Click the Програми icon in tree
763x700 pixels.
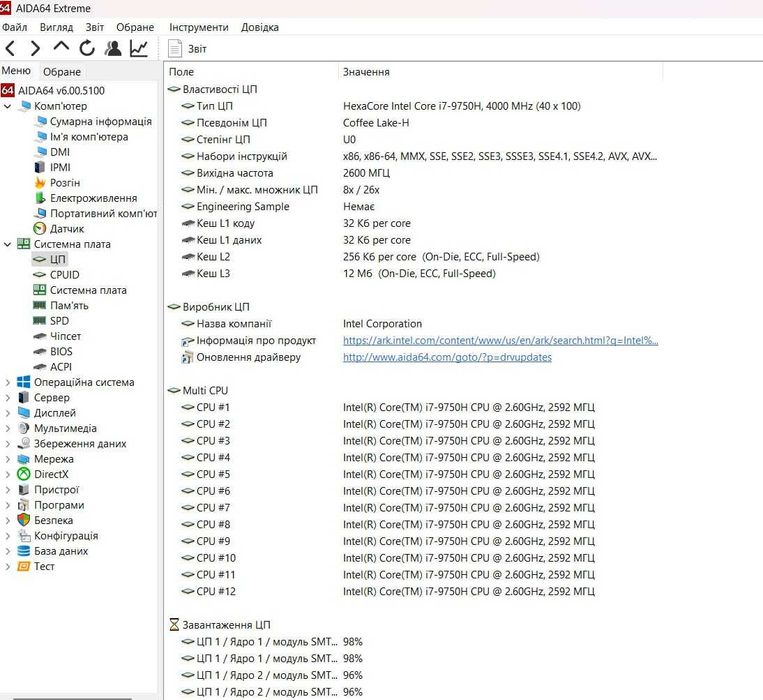pyautogui.click(x=23, y=505)
